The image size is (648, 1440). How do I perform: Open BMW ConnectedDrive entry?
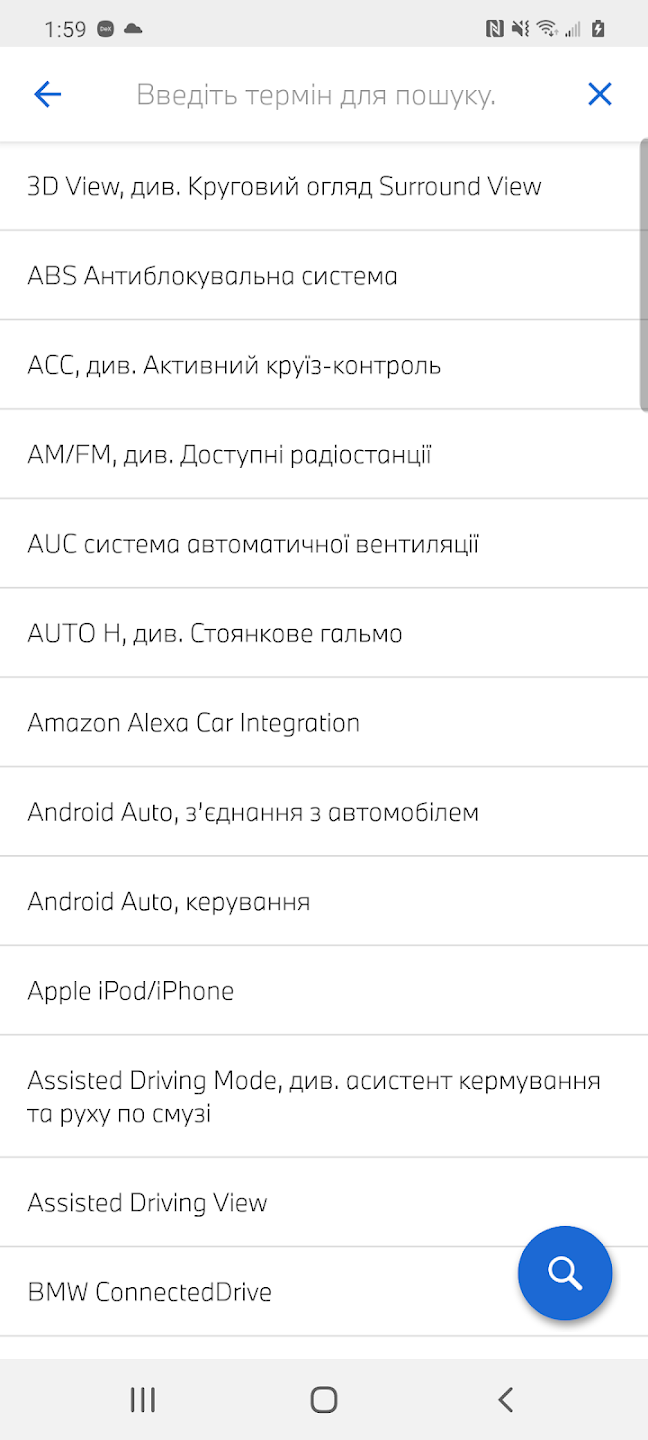click(150, 1292)
